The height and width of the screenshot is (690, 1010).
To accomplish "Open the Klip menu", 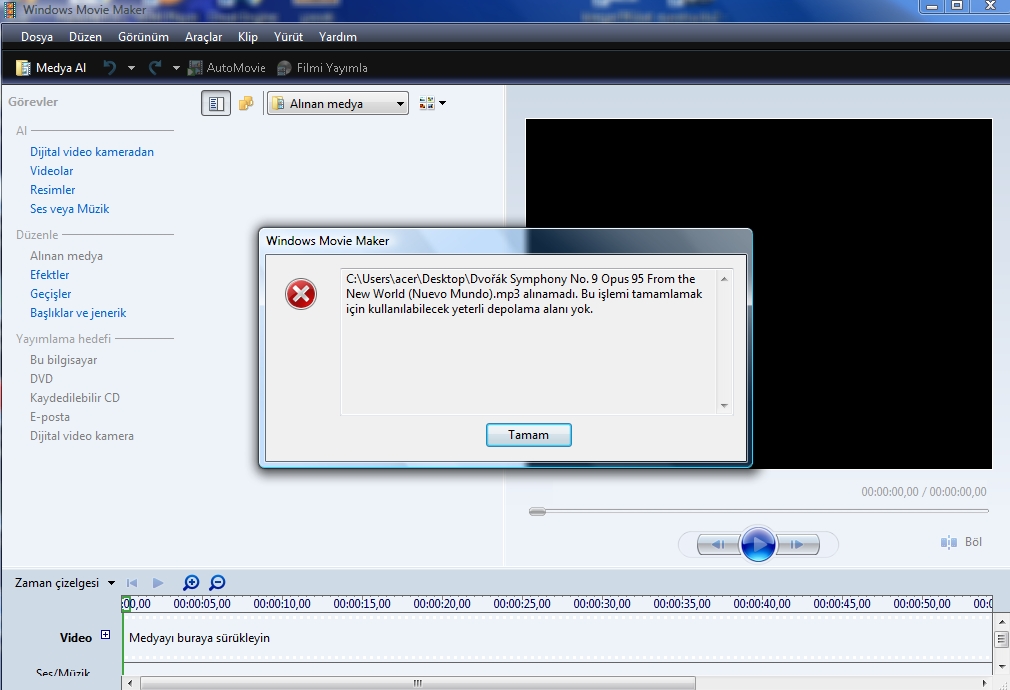I will 248,37.
